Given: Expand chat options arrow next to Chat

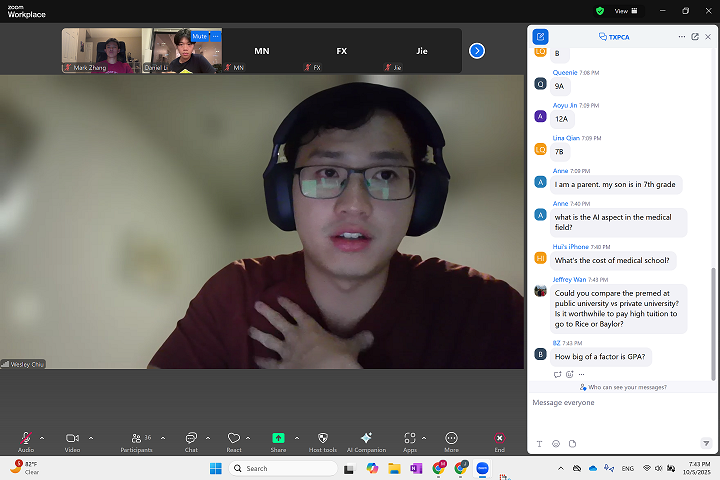Looking at the screenshot, I should [208, 438].
